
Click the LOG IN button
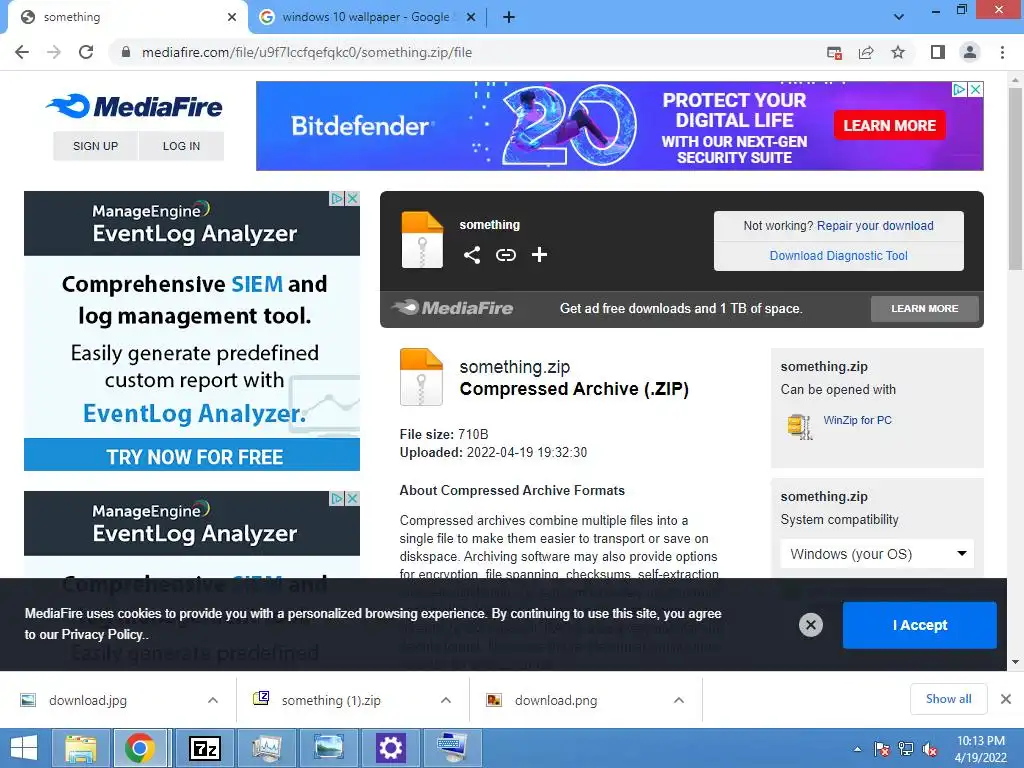pyautogui.click(x=182, y=146)
